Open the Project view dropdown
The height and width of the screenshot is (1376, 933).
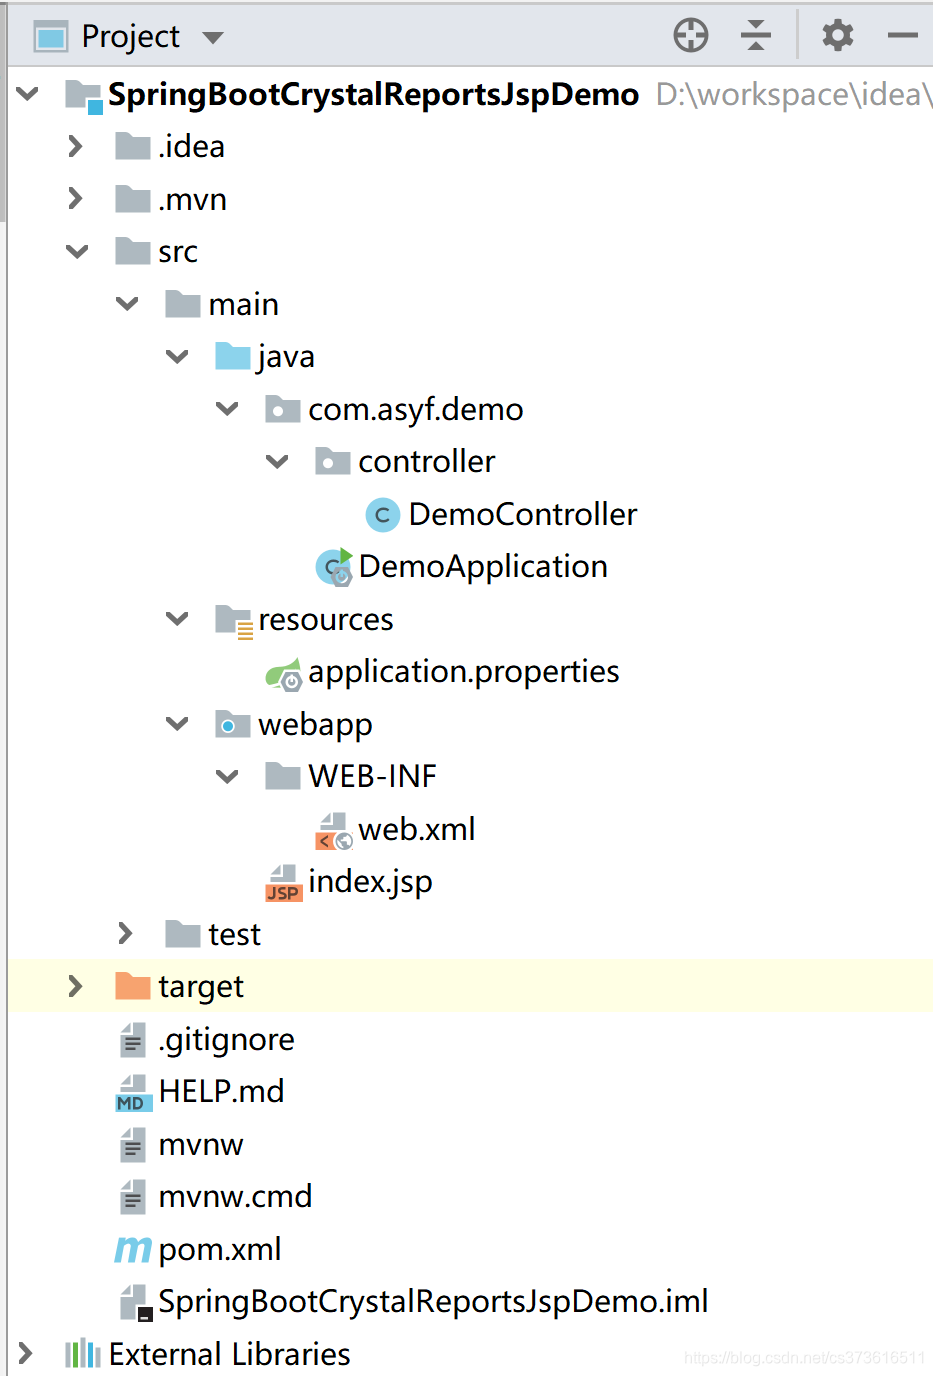click(x=212, y=38)
